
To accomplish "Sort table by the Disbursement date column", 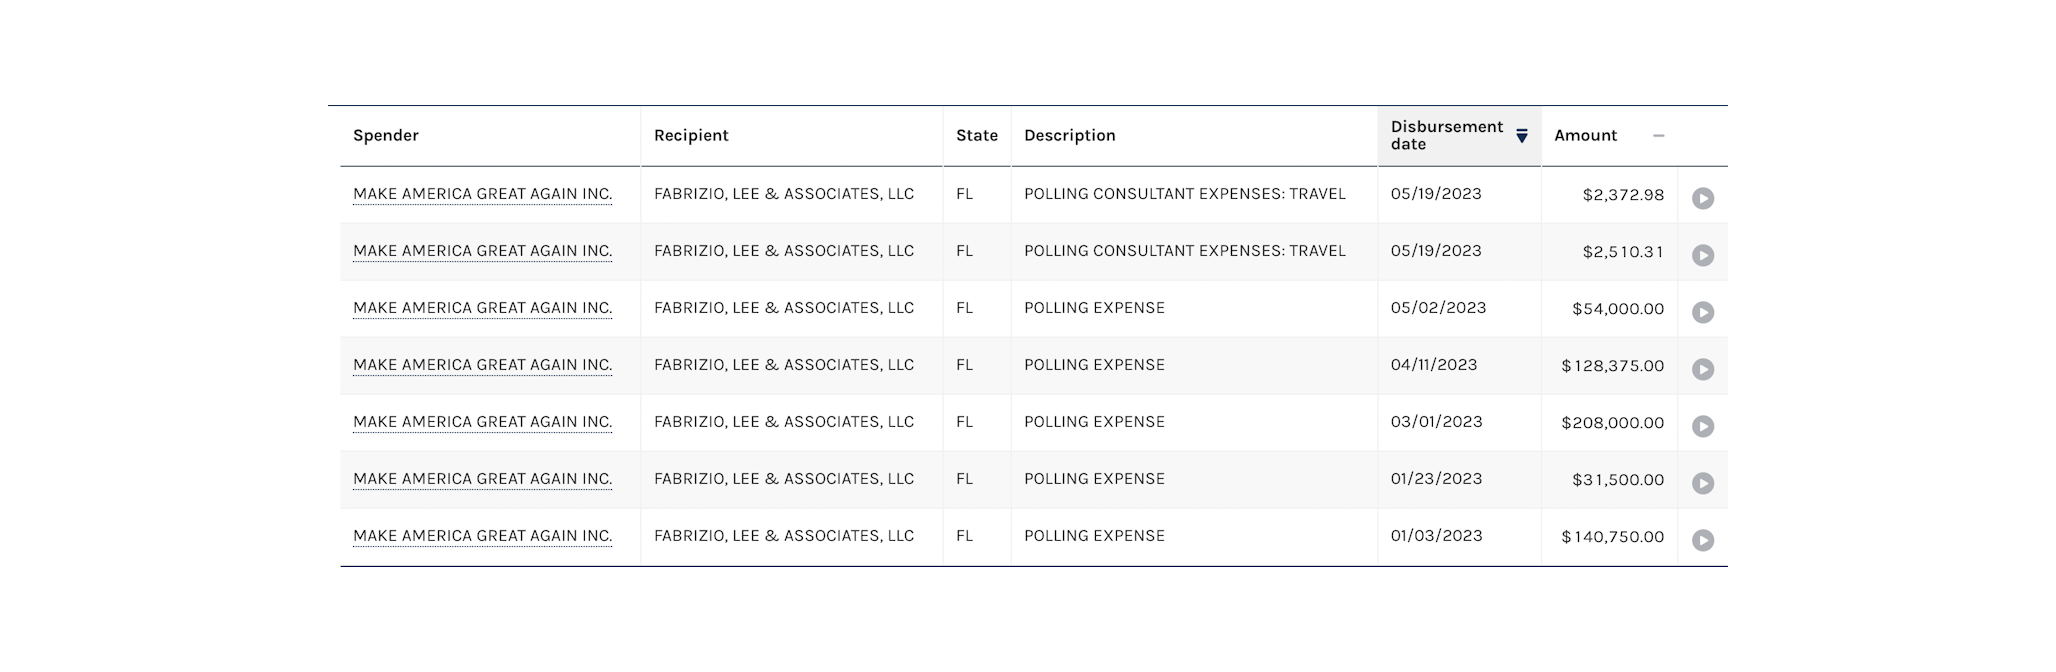I will click(x=1459, y=136).
